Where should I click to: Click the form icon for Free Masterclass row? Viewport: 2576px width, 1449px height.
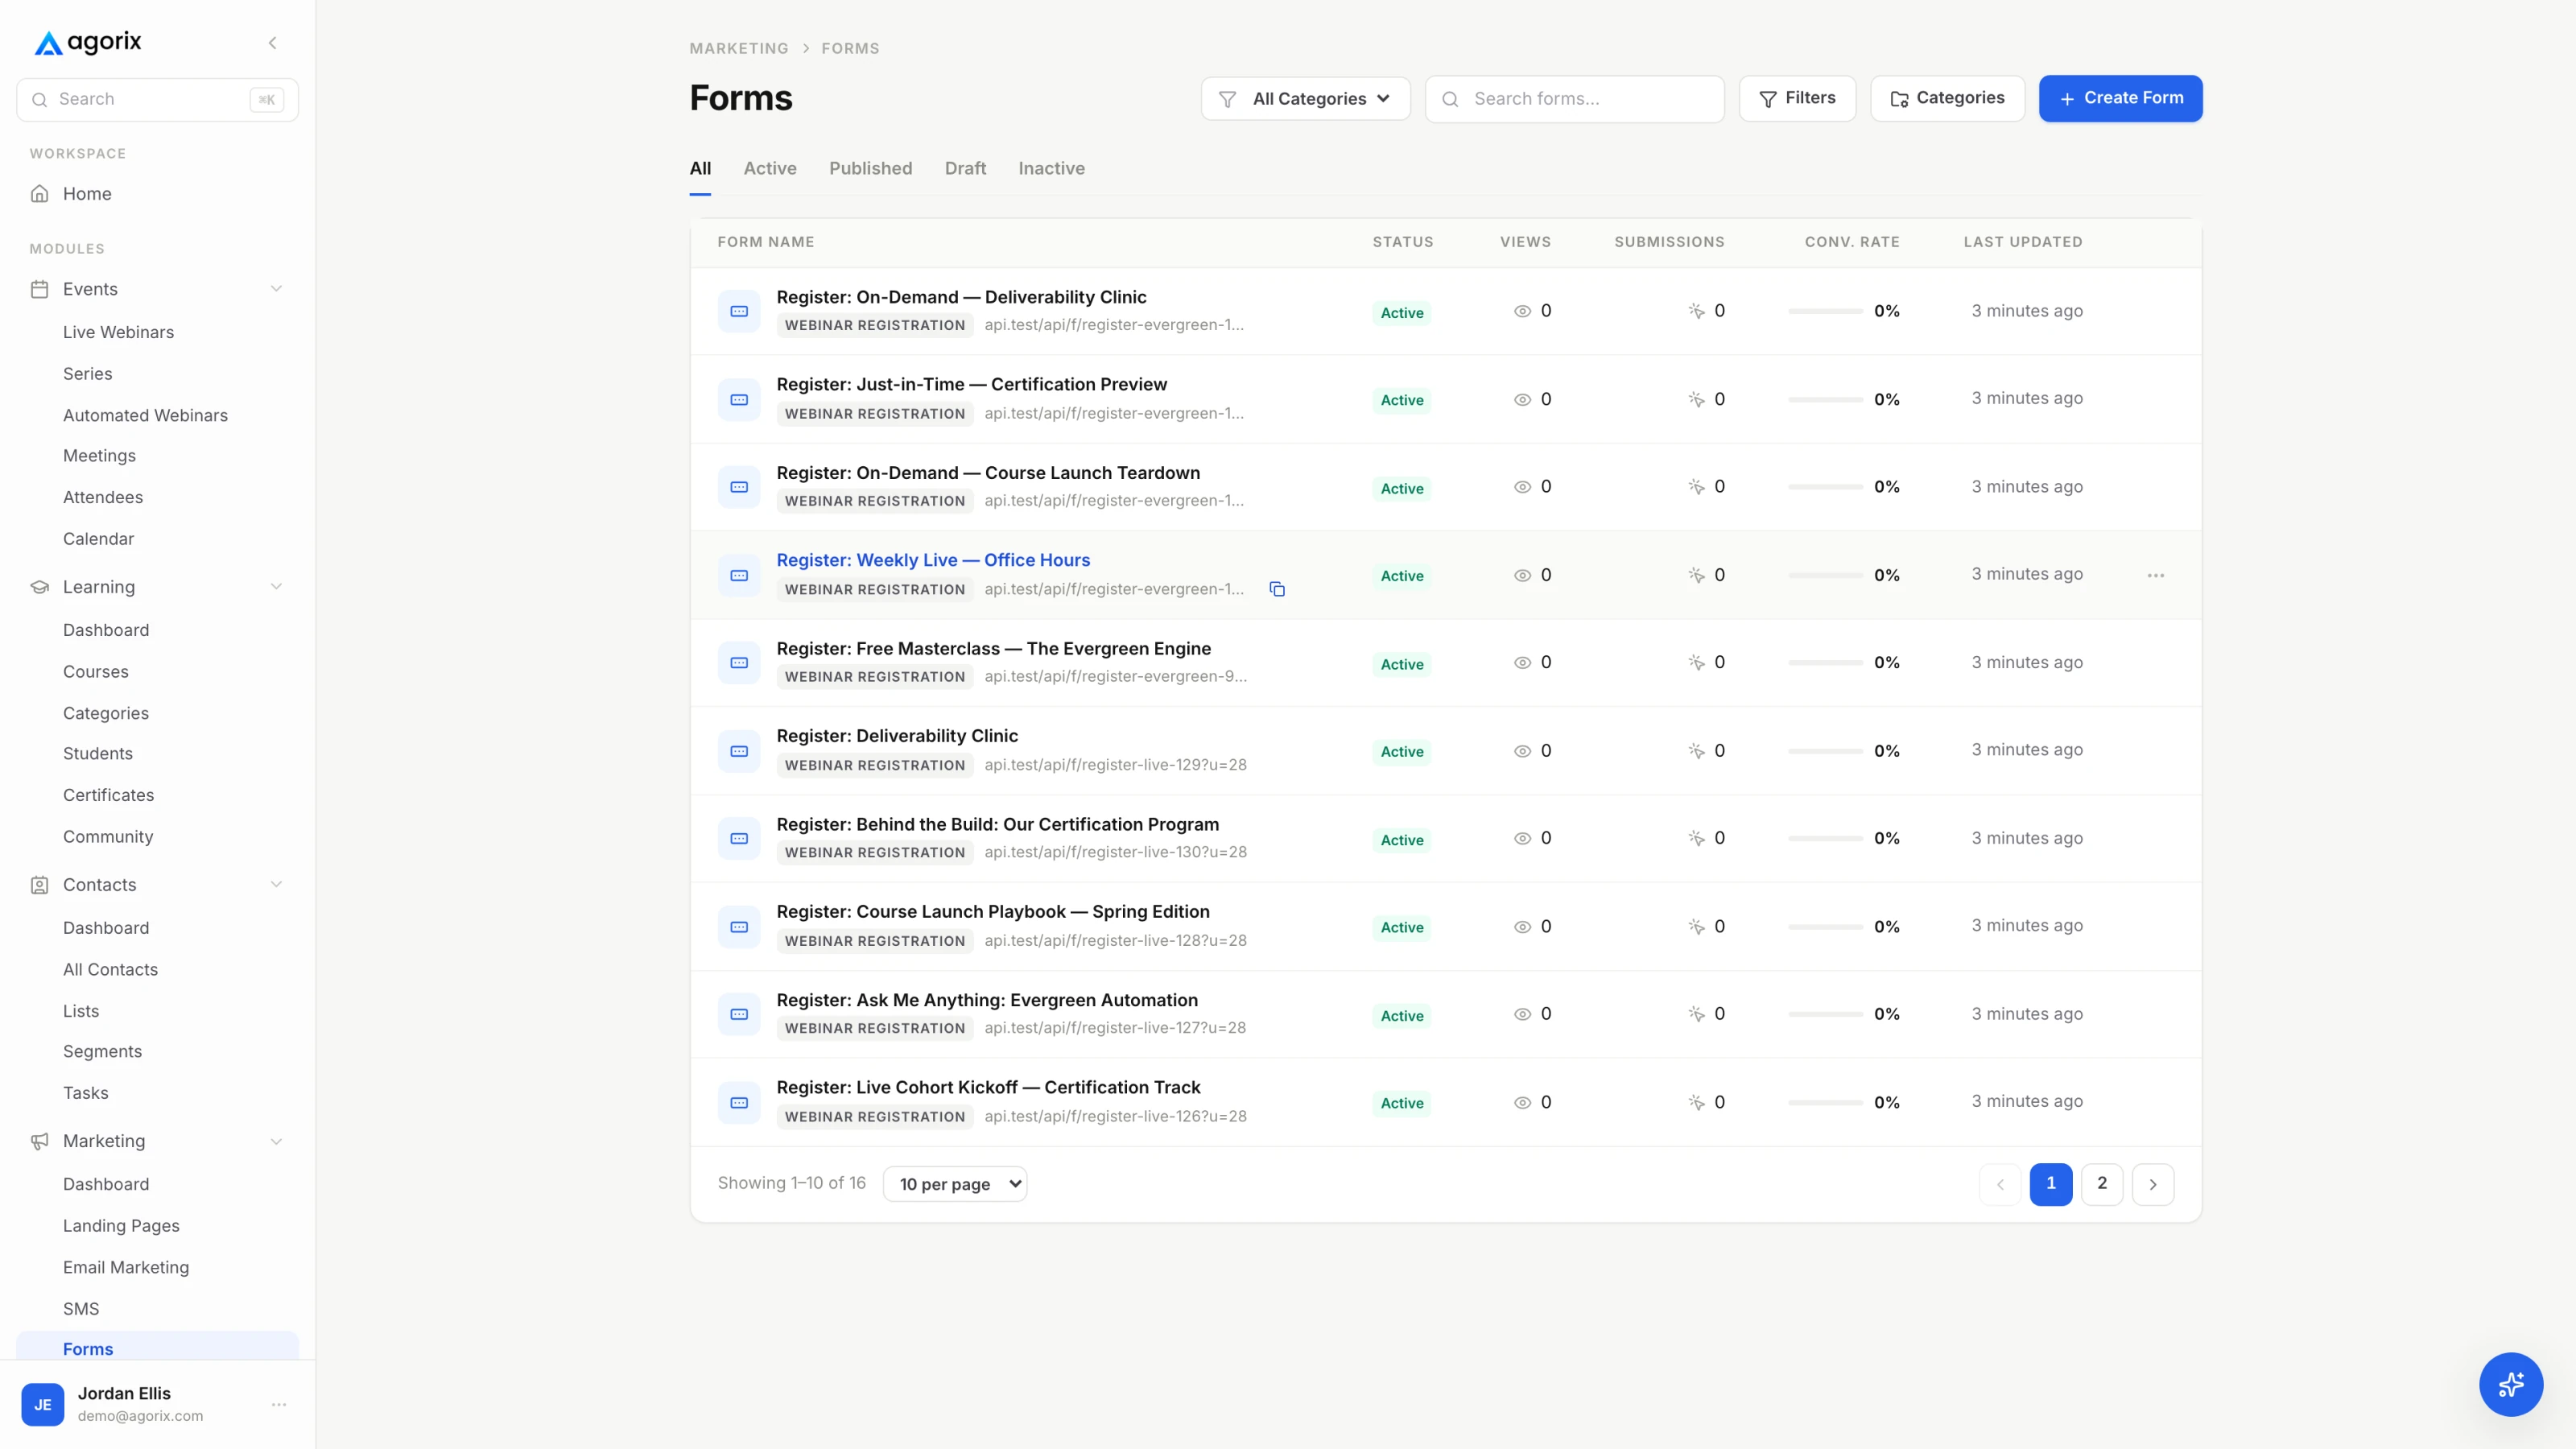point(739,663)
